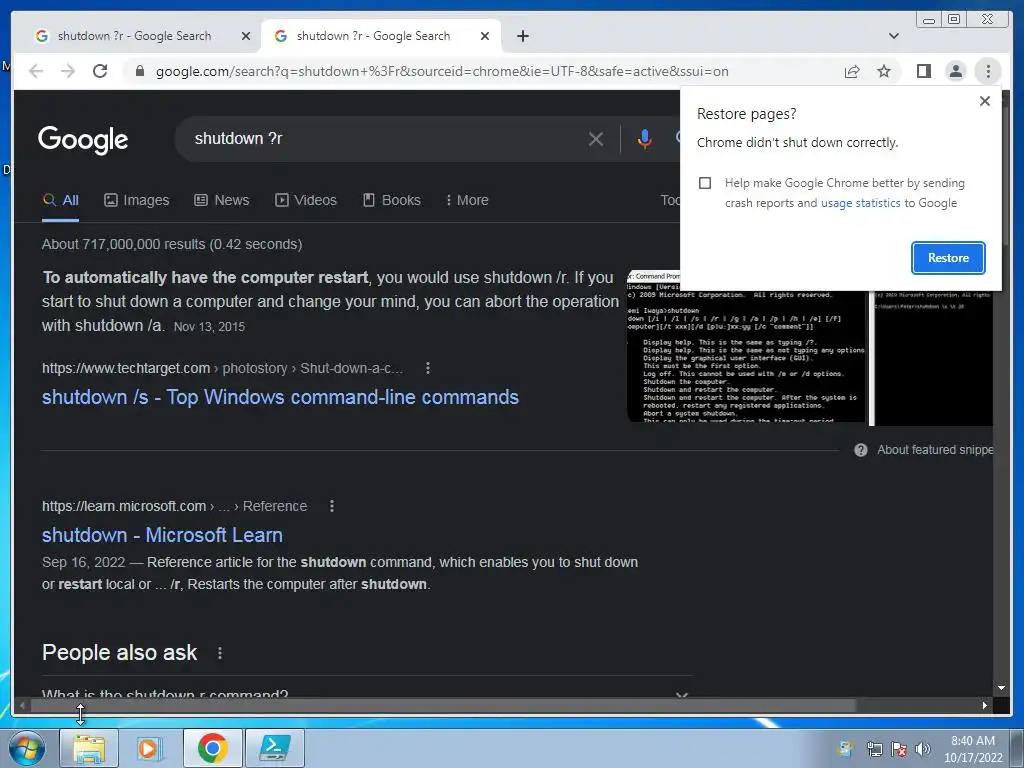Close the active 'shutdown ?r' tab
Screen dimensions: 1024x768
tap(485, 36)
